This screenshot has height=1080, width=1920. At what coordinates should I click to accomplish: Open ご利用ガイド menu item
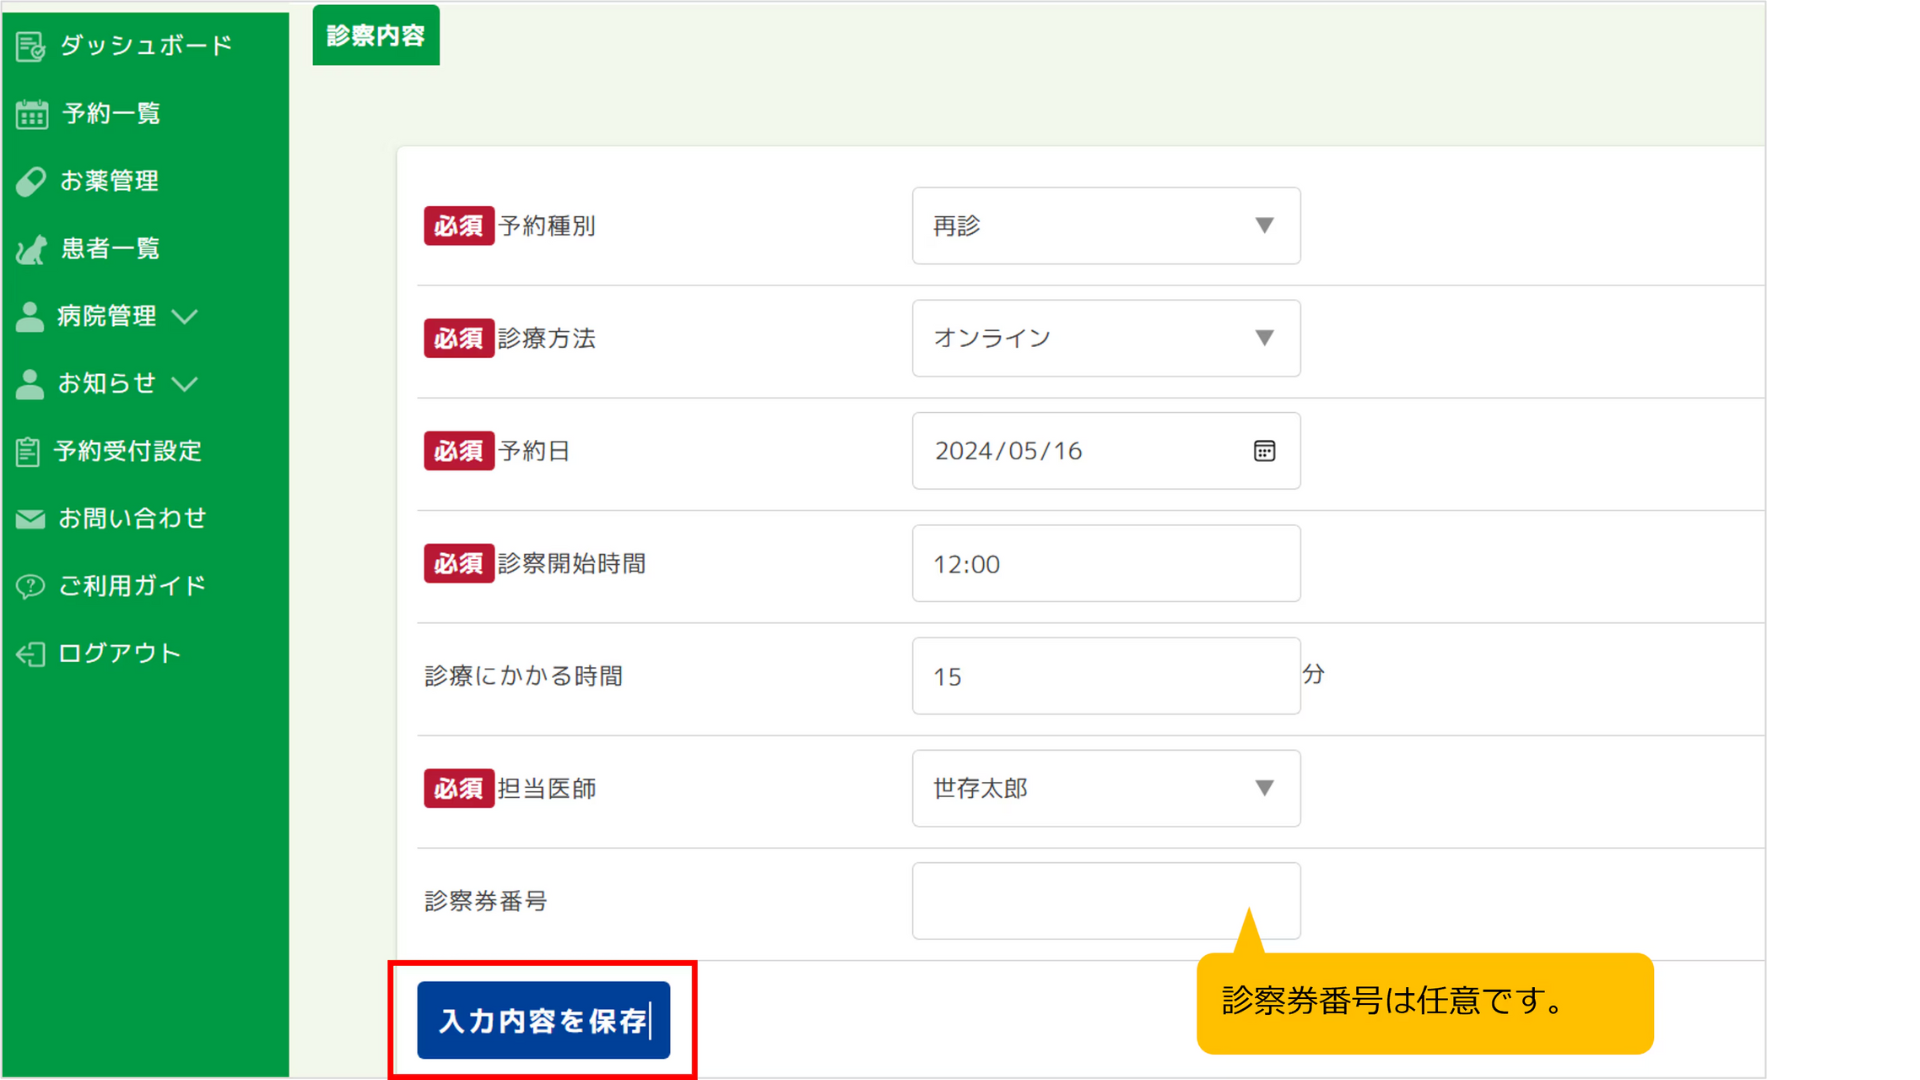click(x=132, y=586)
